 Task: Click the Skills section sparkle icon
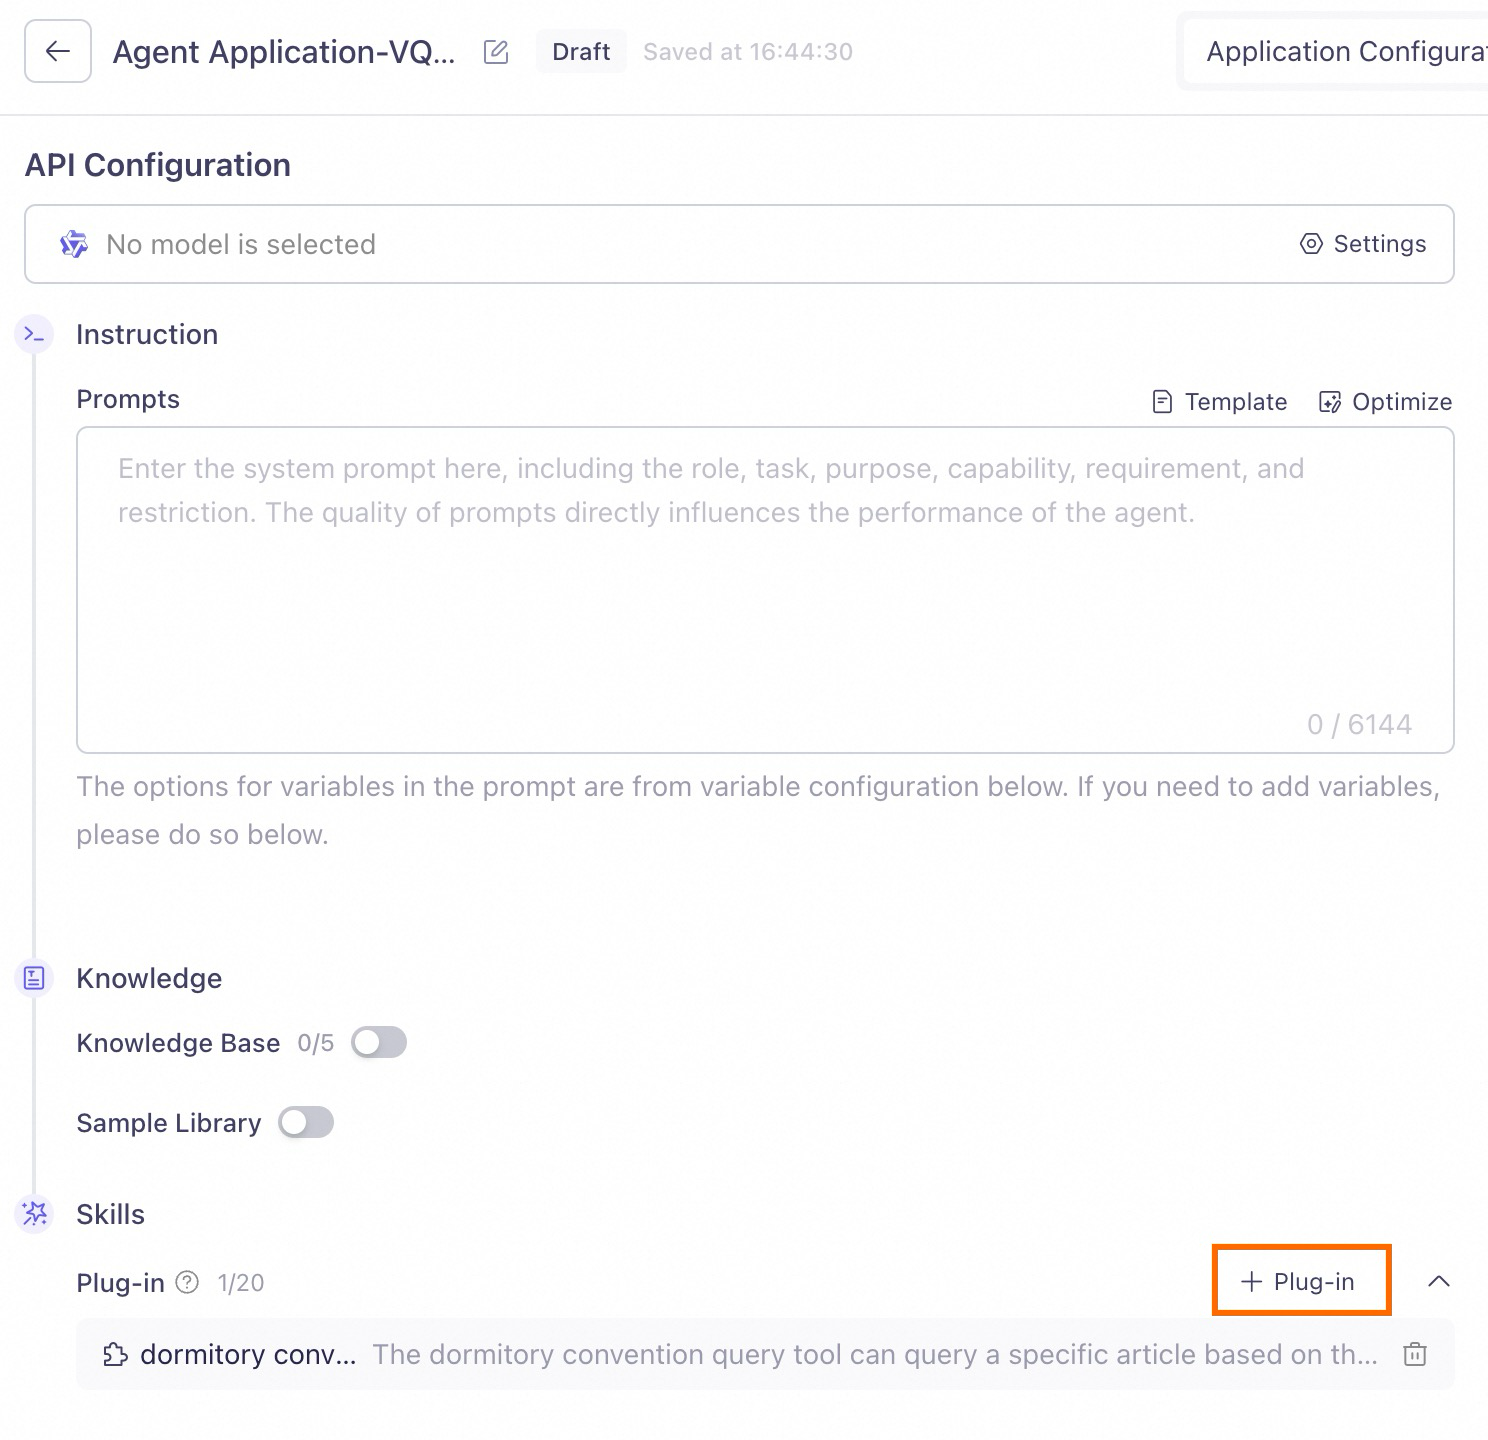tap(34, 1214)
